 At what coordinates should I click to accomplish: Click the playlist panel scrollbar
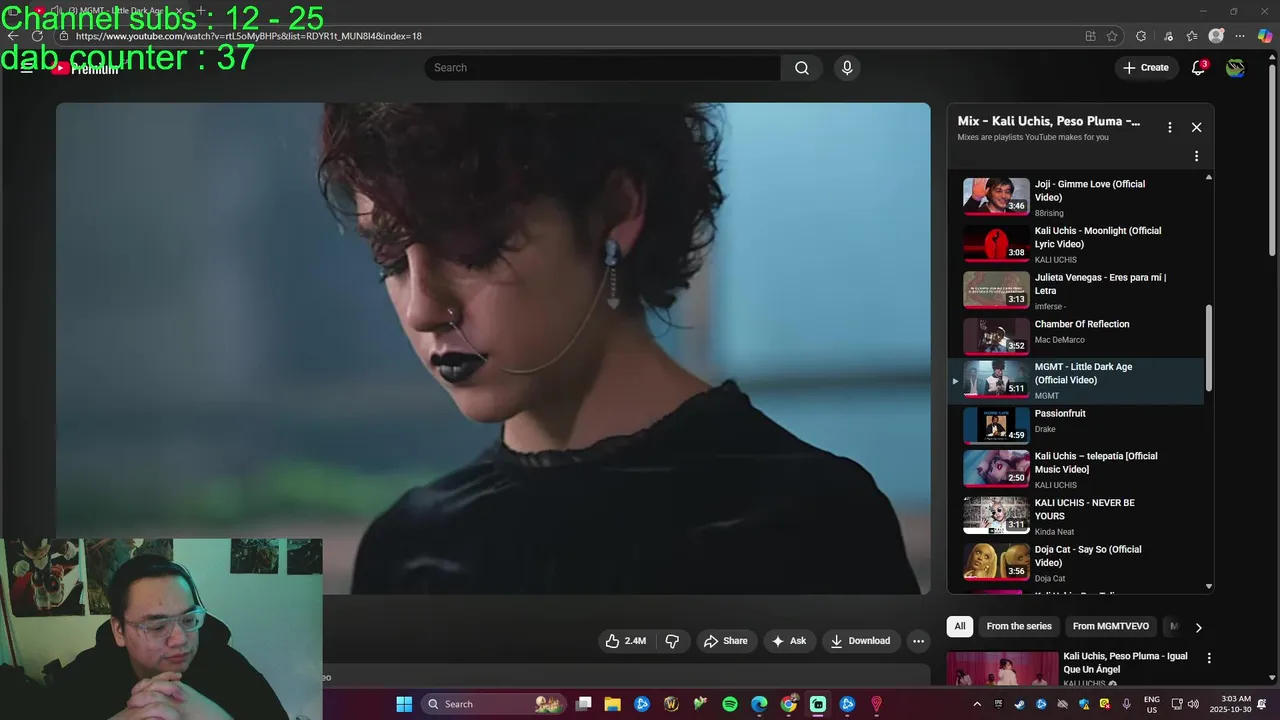(x=1209, y=347)
